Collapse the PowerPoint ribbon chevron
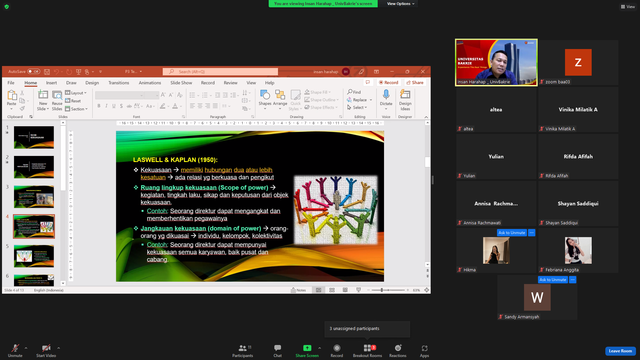 426,117
